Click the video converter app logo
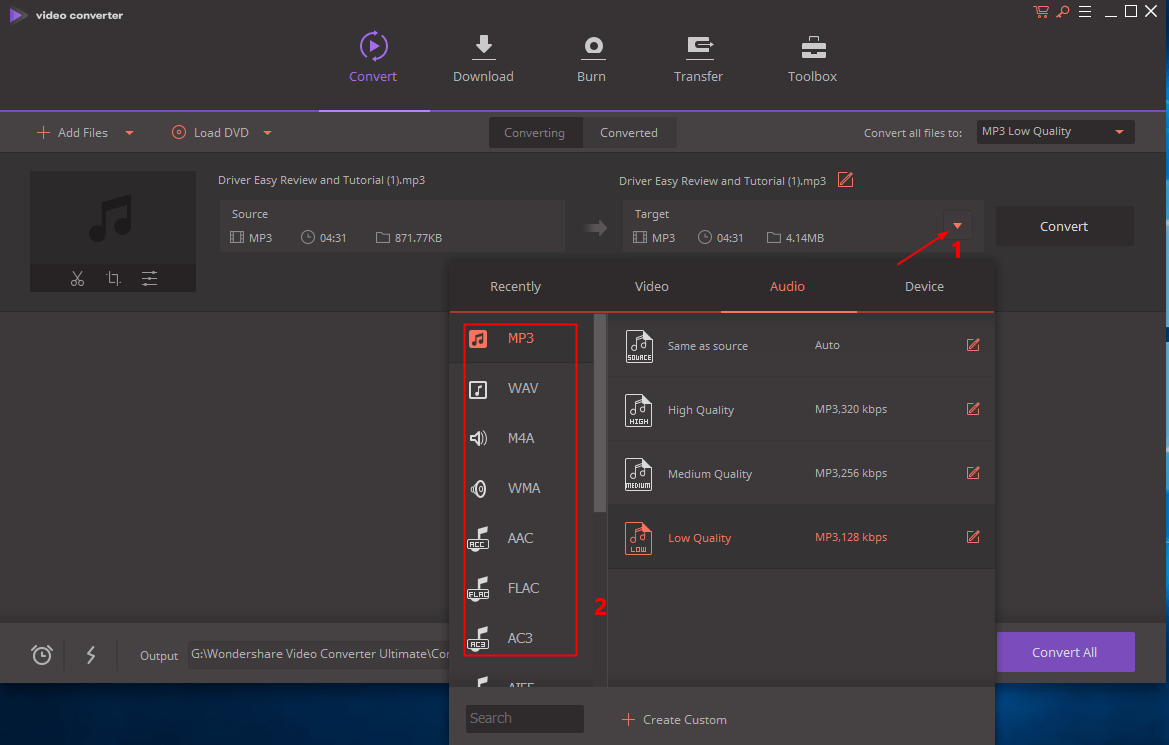The image size is (1169, 745). [x=18, y=15]
